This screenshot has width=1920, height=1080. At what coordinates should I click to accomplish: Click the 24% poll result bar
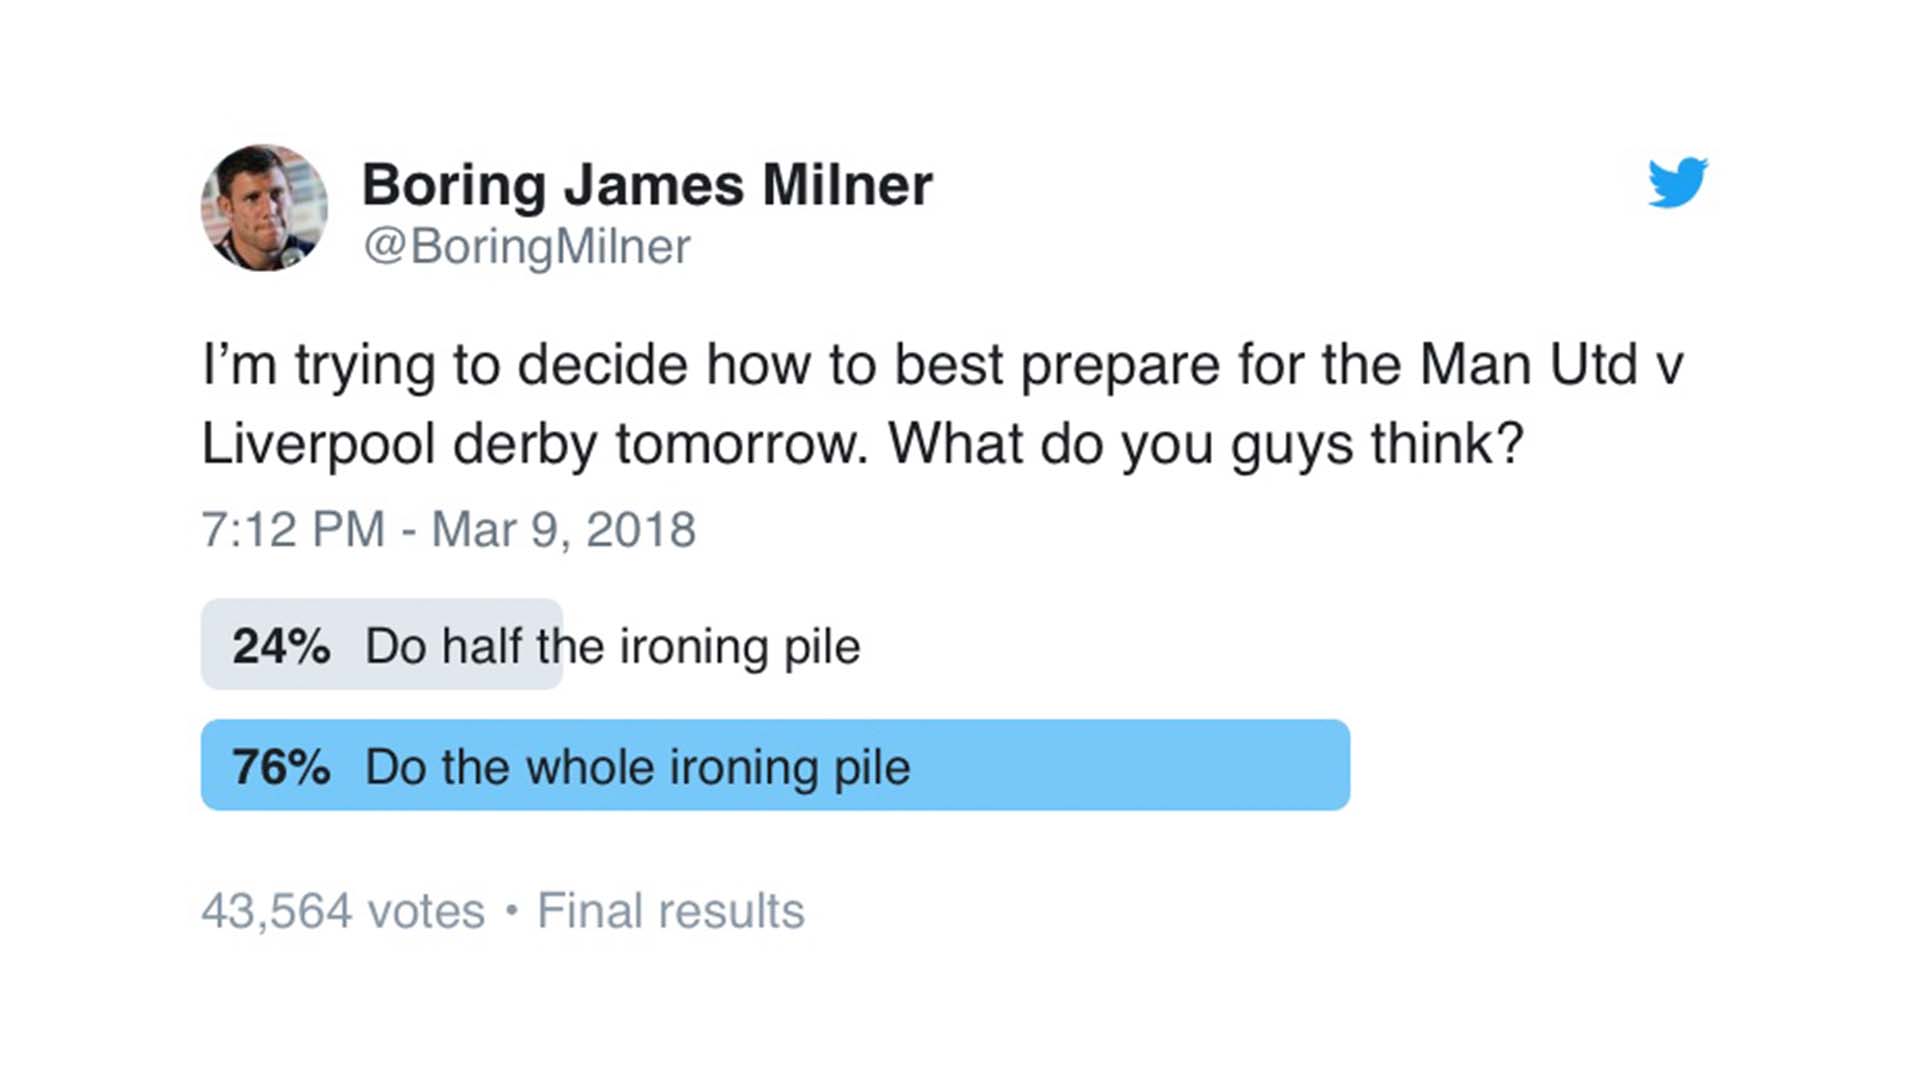(x=382, y=644)
